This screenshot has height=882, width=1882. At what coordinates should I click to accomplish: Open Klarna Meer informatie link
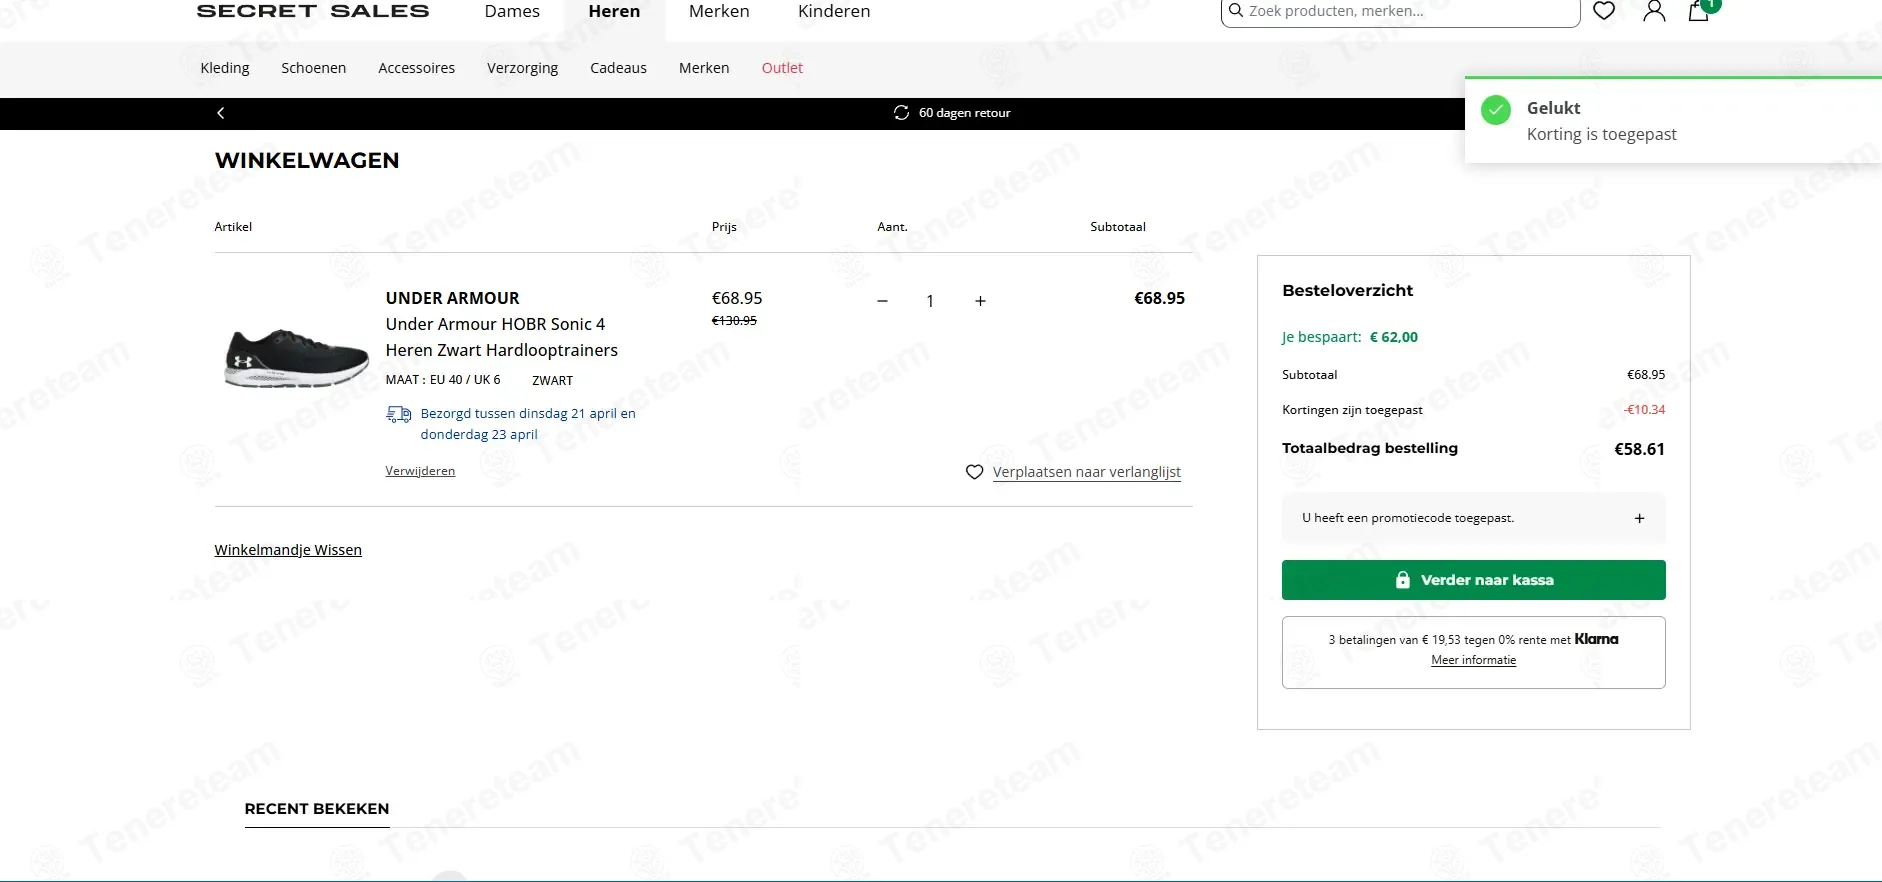click(1474, 660)
